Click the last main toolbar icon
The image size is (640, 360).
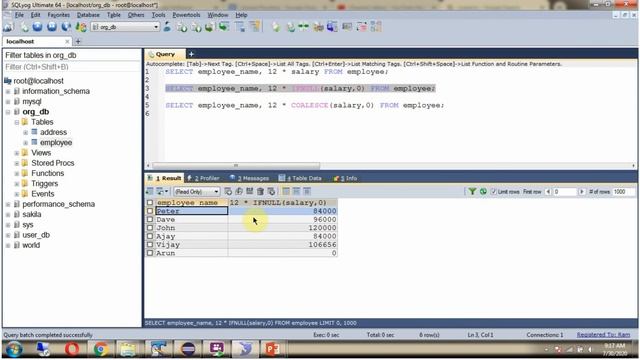pos(376,27)
